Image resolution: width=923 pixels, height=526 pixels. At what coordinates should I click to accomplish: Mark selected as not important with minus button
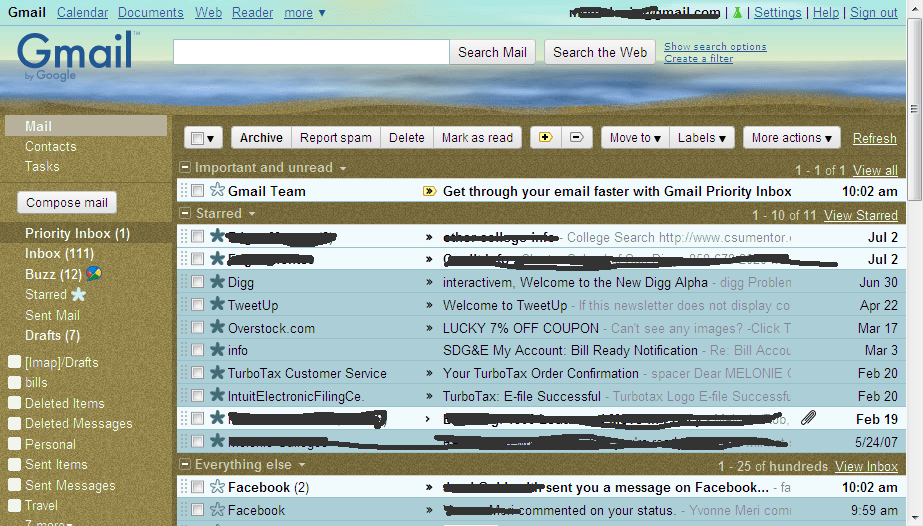click(x=575, y=138)
